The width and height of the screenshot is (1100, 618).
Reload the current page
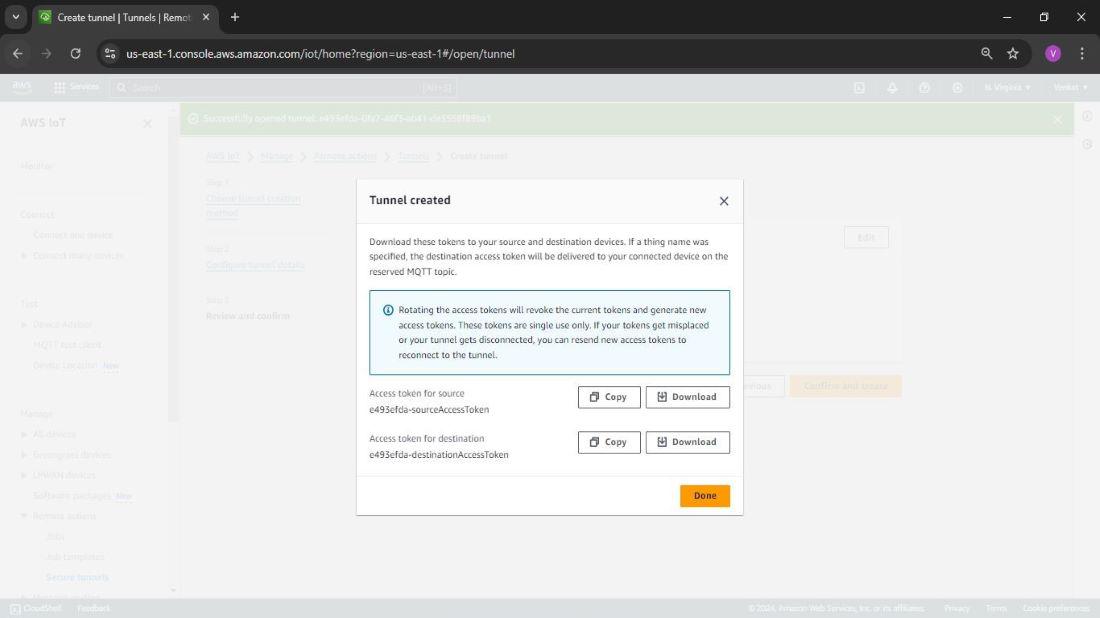pyautogui.click(x=75, y=53)
